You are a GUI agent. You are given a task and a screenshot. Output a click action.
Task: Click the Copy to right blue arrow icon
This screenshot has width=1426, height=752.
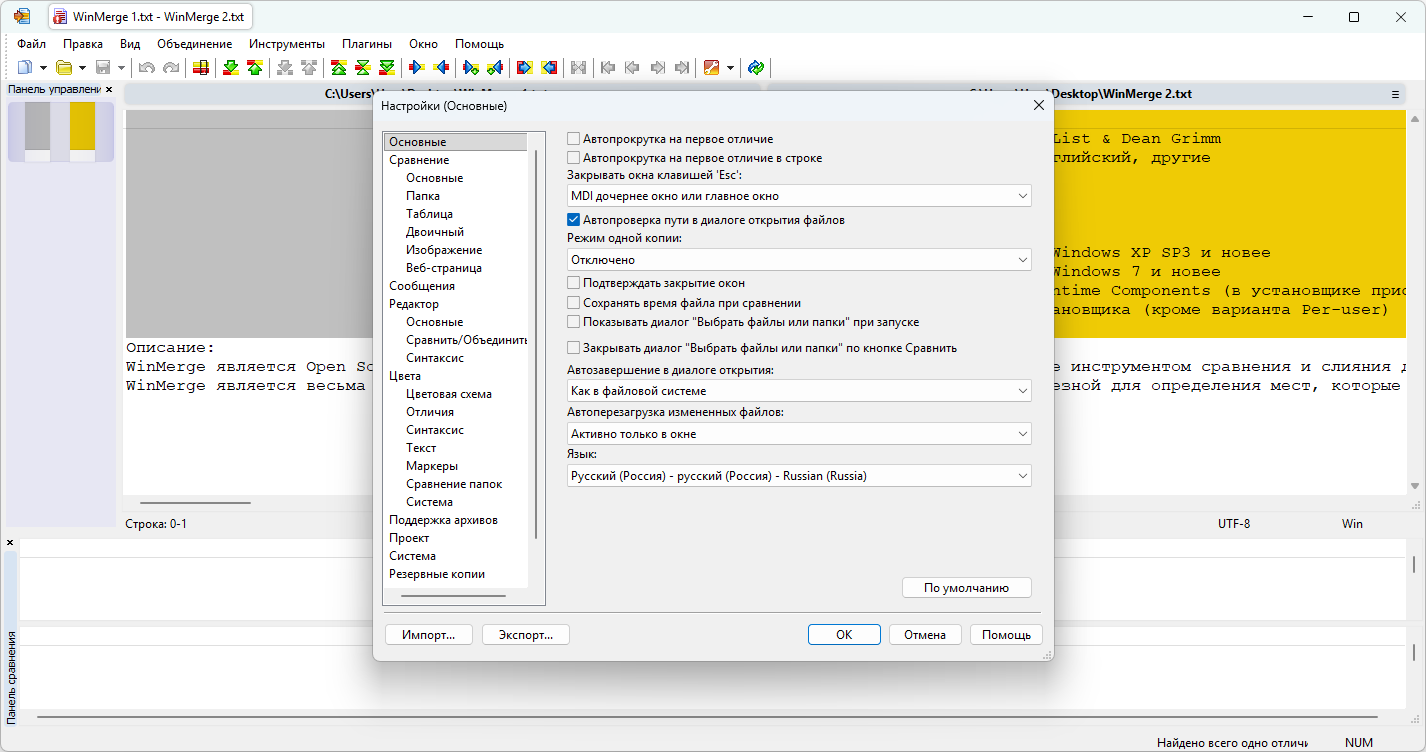pyautogui.click(x=417, y=67)
